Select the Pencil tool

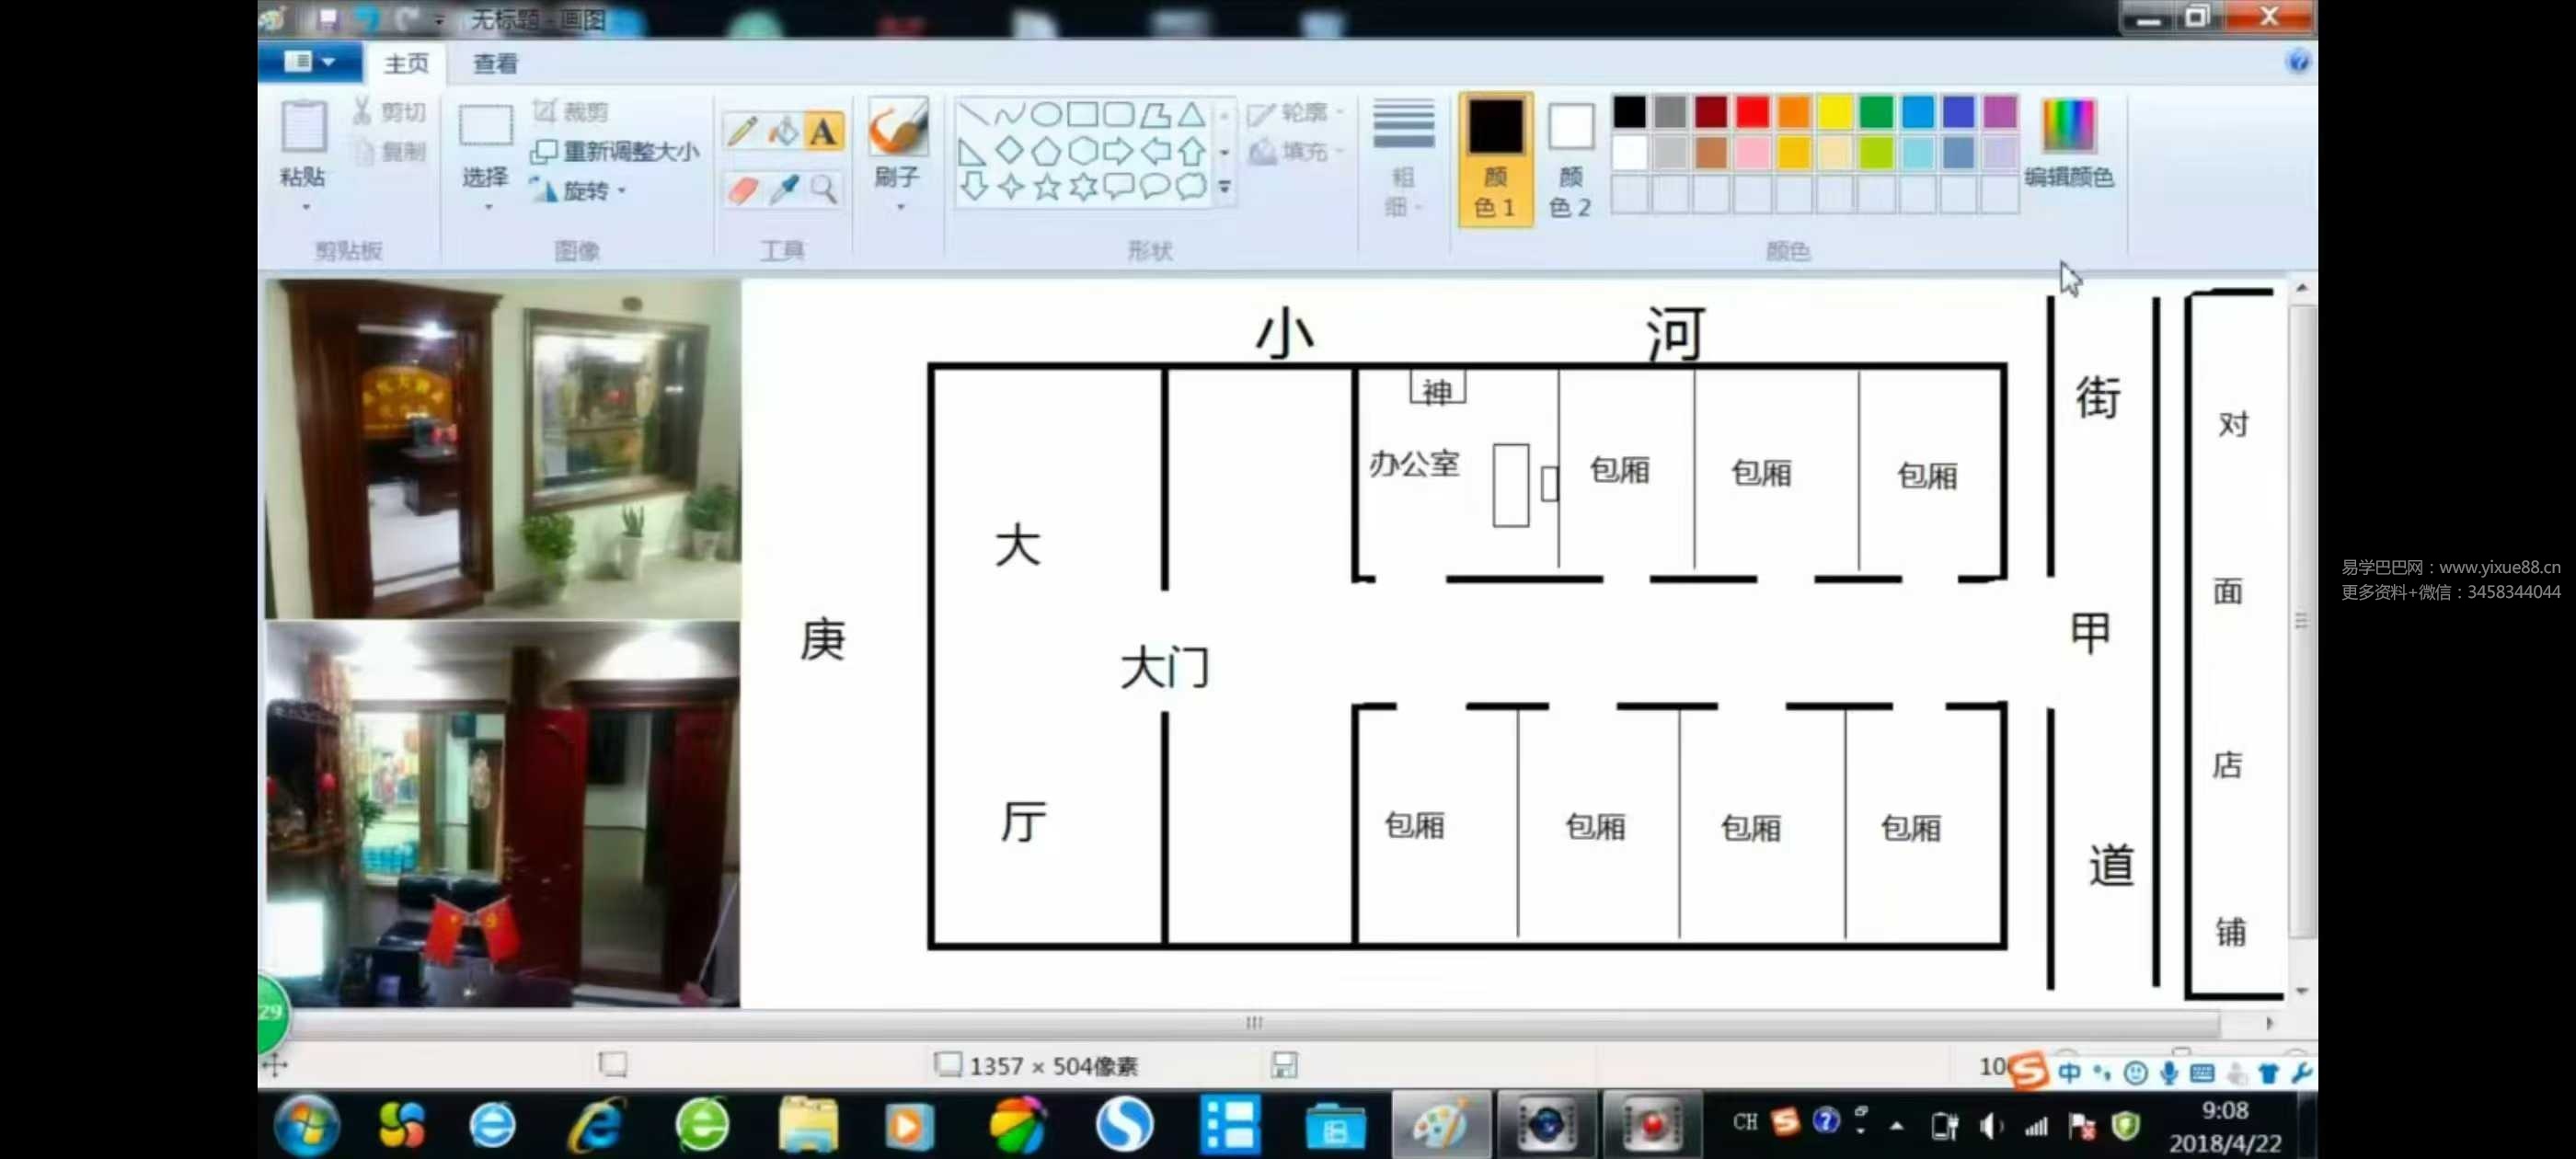tap(742, 131)
